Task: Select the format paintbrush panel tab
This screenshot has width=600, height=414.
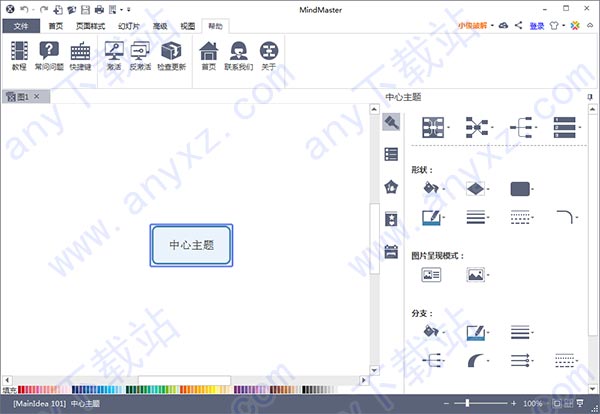Action: (391, 122)
